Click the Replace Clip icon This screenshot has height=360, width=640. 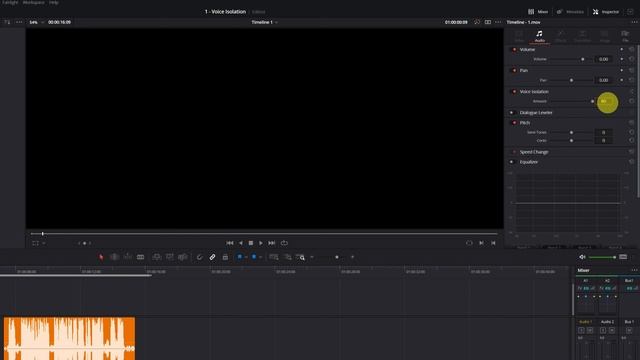182,257
